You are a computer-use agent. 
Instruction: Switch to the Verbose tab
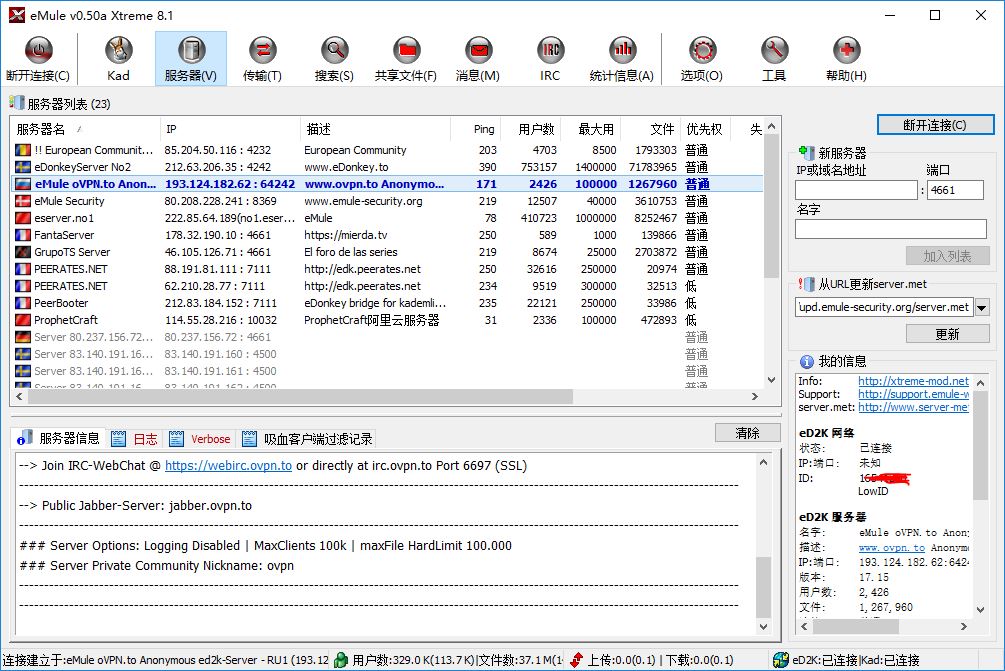coord(200,439)
